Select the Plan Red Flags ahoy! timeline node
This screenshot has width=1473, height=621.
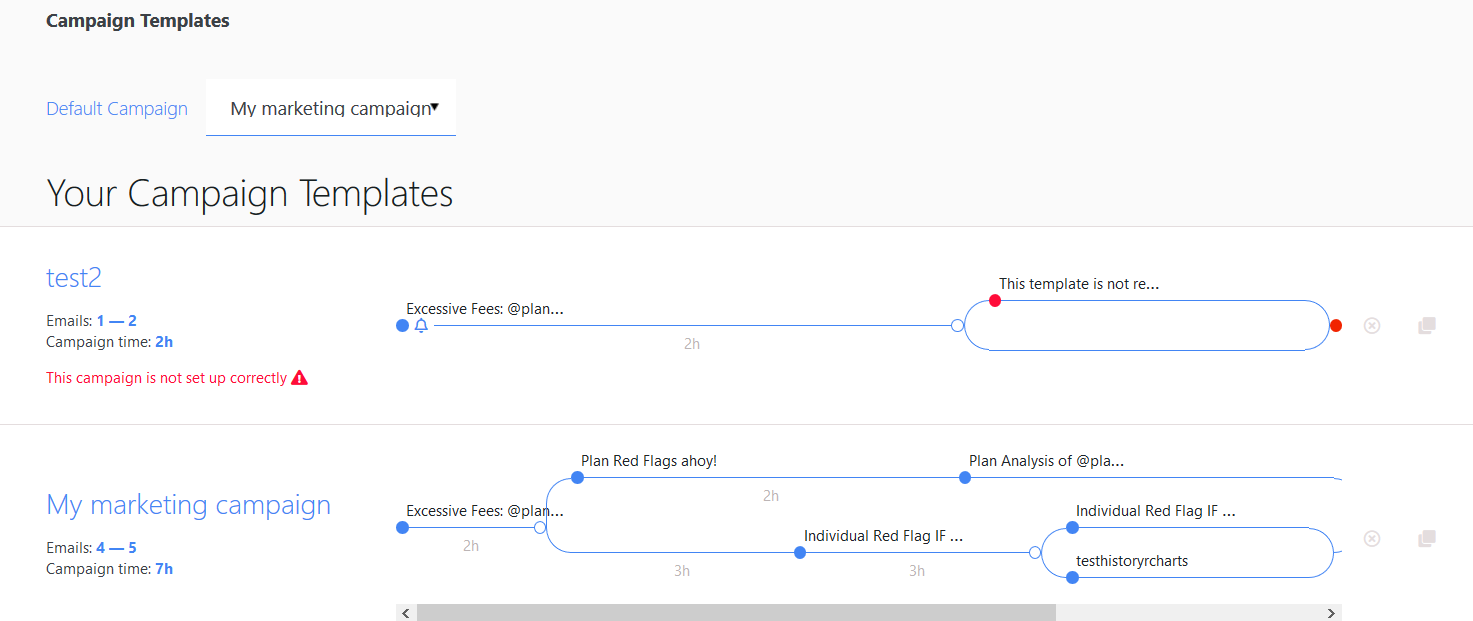tap(577, 478)
